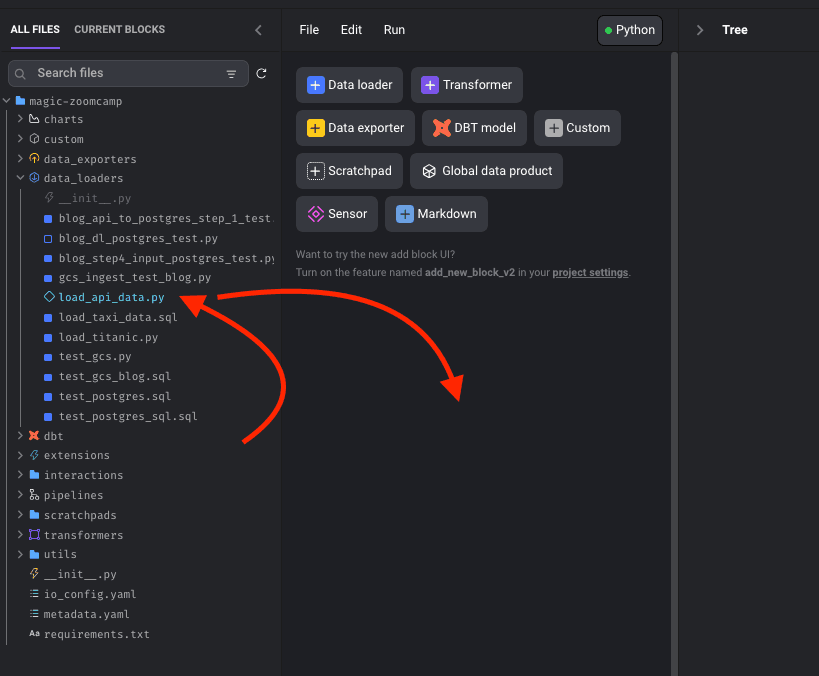Click the pink Sensor diamond icon
The image size is (819, 676).
315,214
